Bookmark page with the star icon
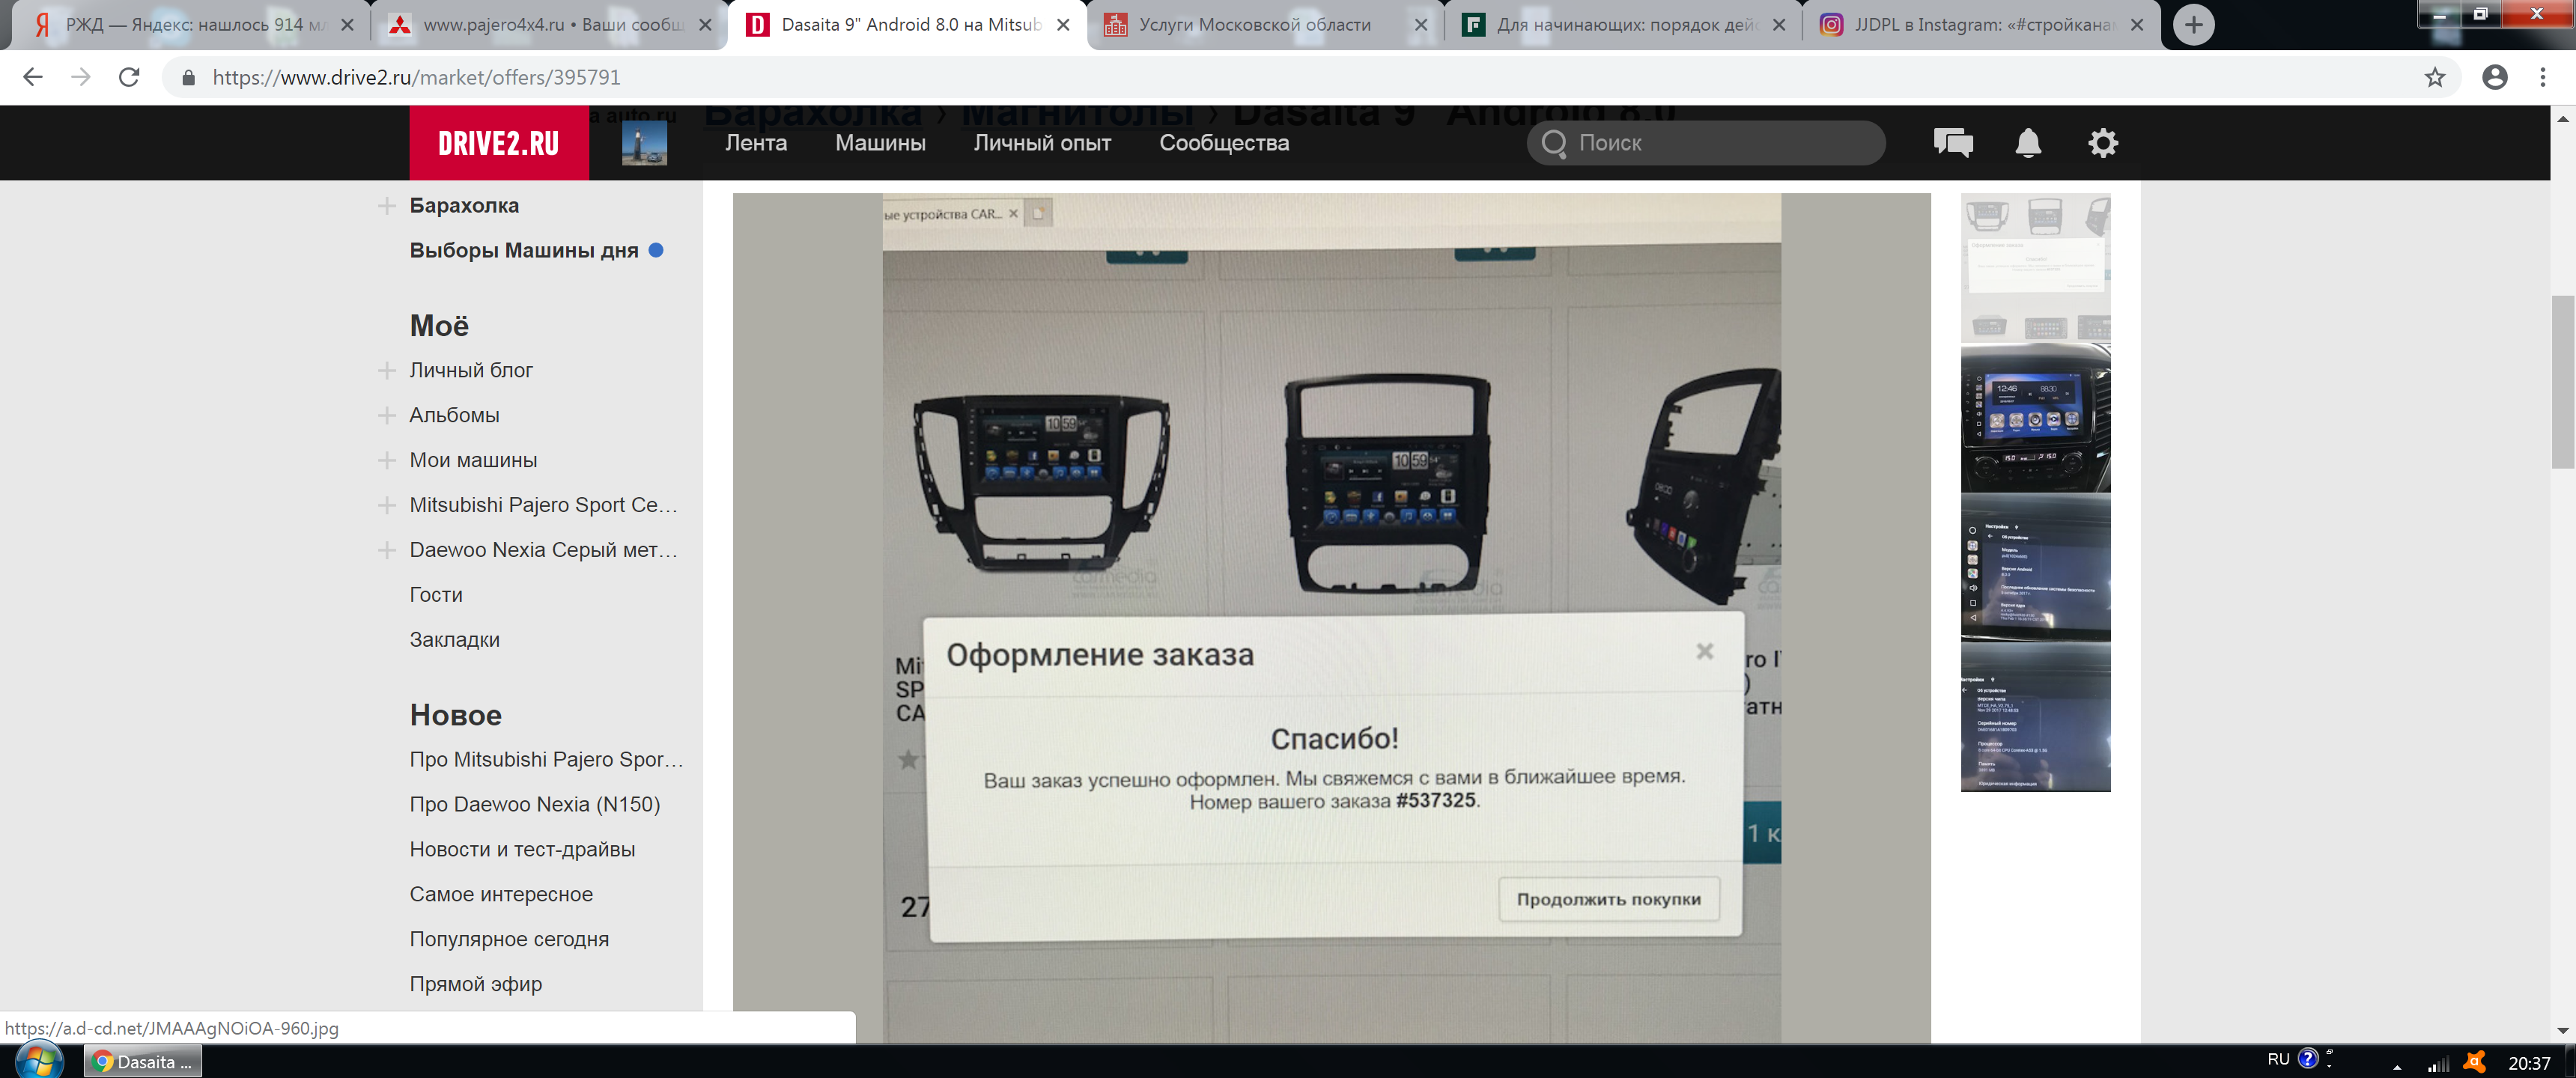 tap(2434, 77)
